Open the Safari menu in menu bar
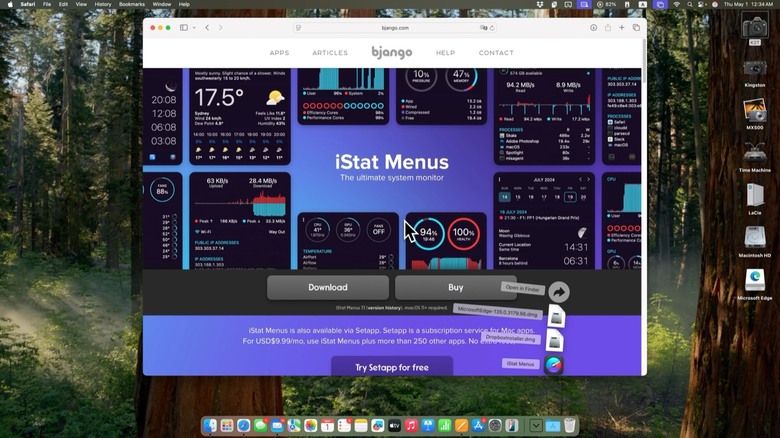Screen dimensions: 780x438 (28, 4)
